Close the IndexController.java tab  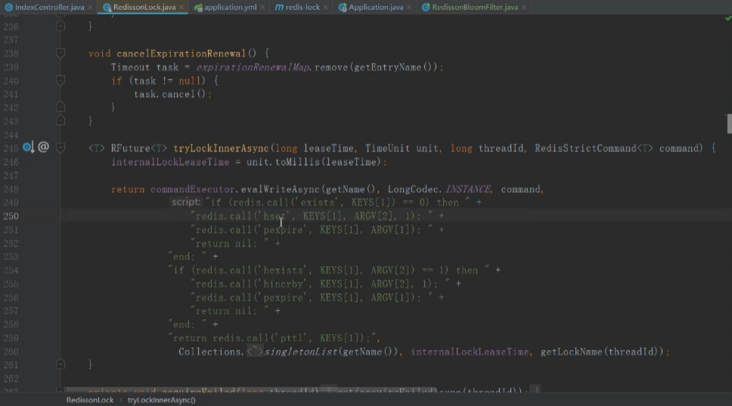(x=90, y=7)
